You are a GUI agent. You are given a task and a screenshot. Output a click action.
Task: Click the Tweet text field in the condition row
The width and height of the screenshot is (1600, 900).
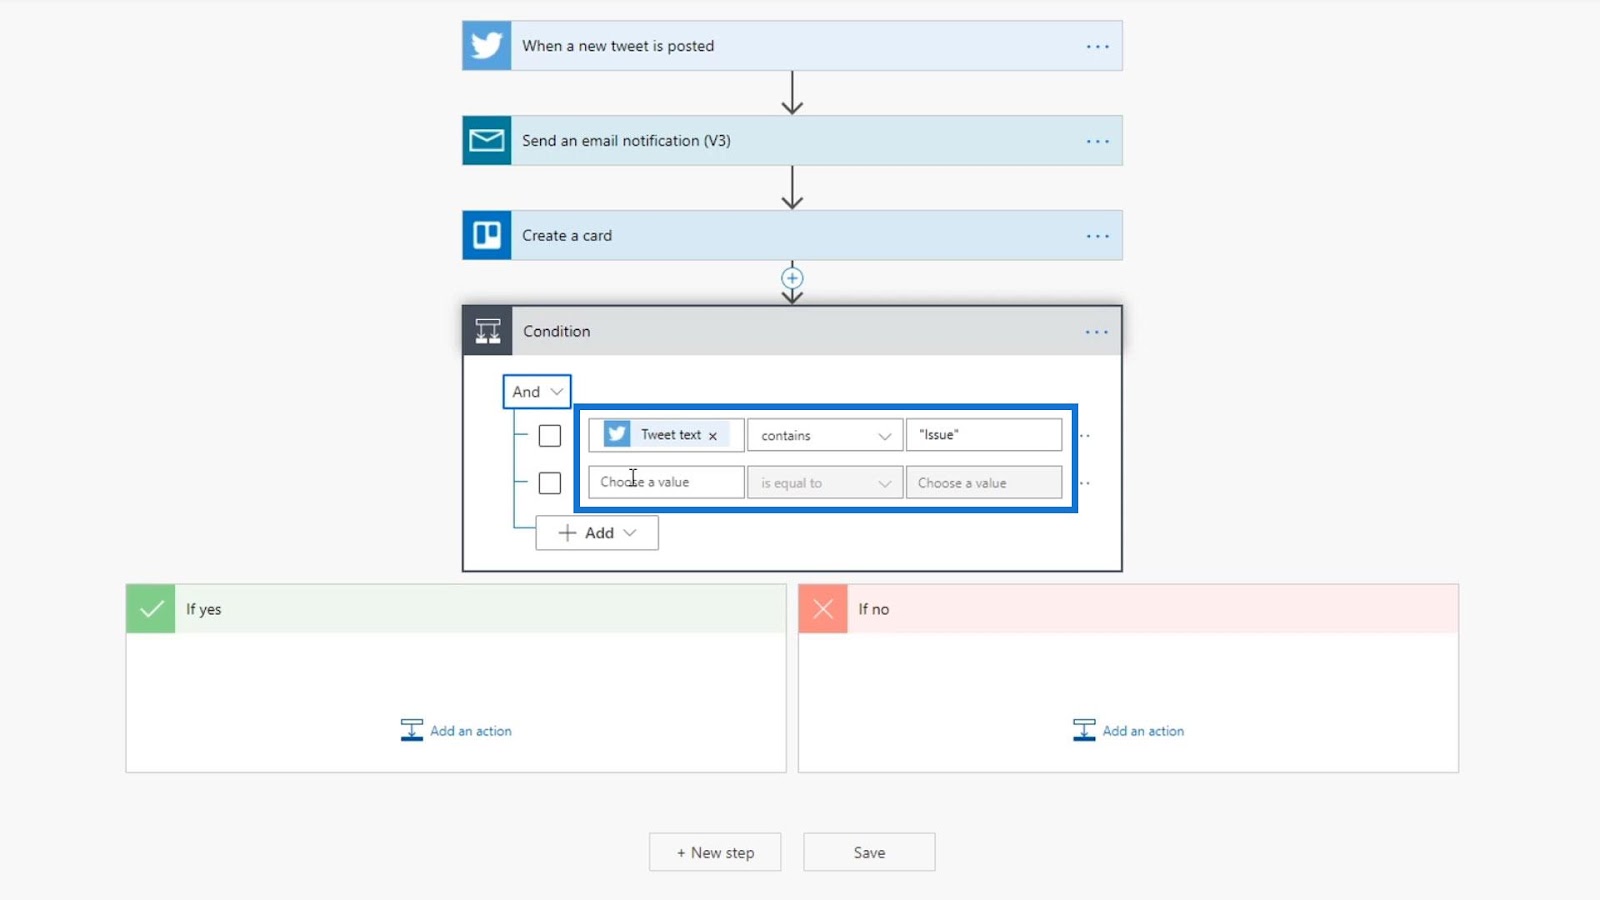click(x=666, y=435)
